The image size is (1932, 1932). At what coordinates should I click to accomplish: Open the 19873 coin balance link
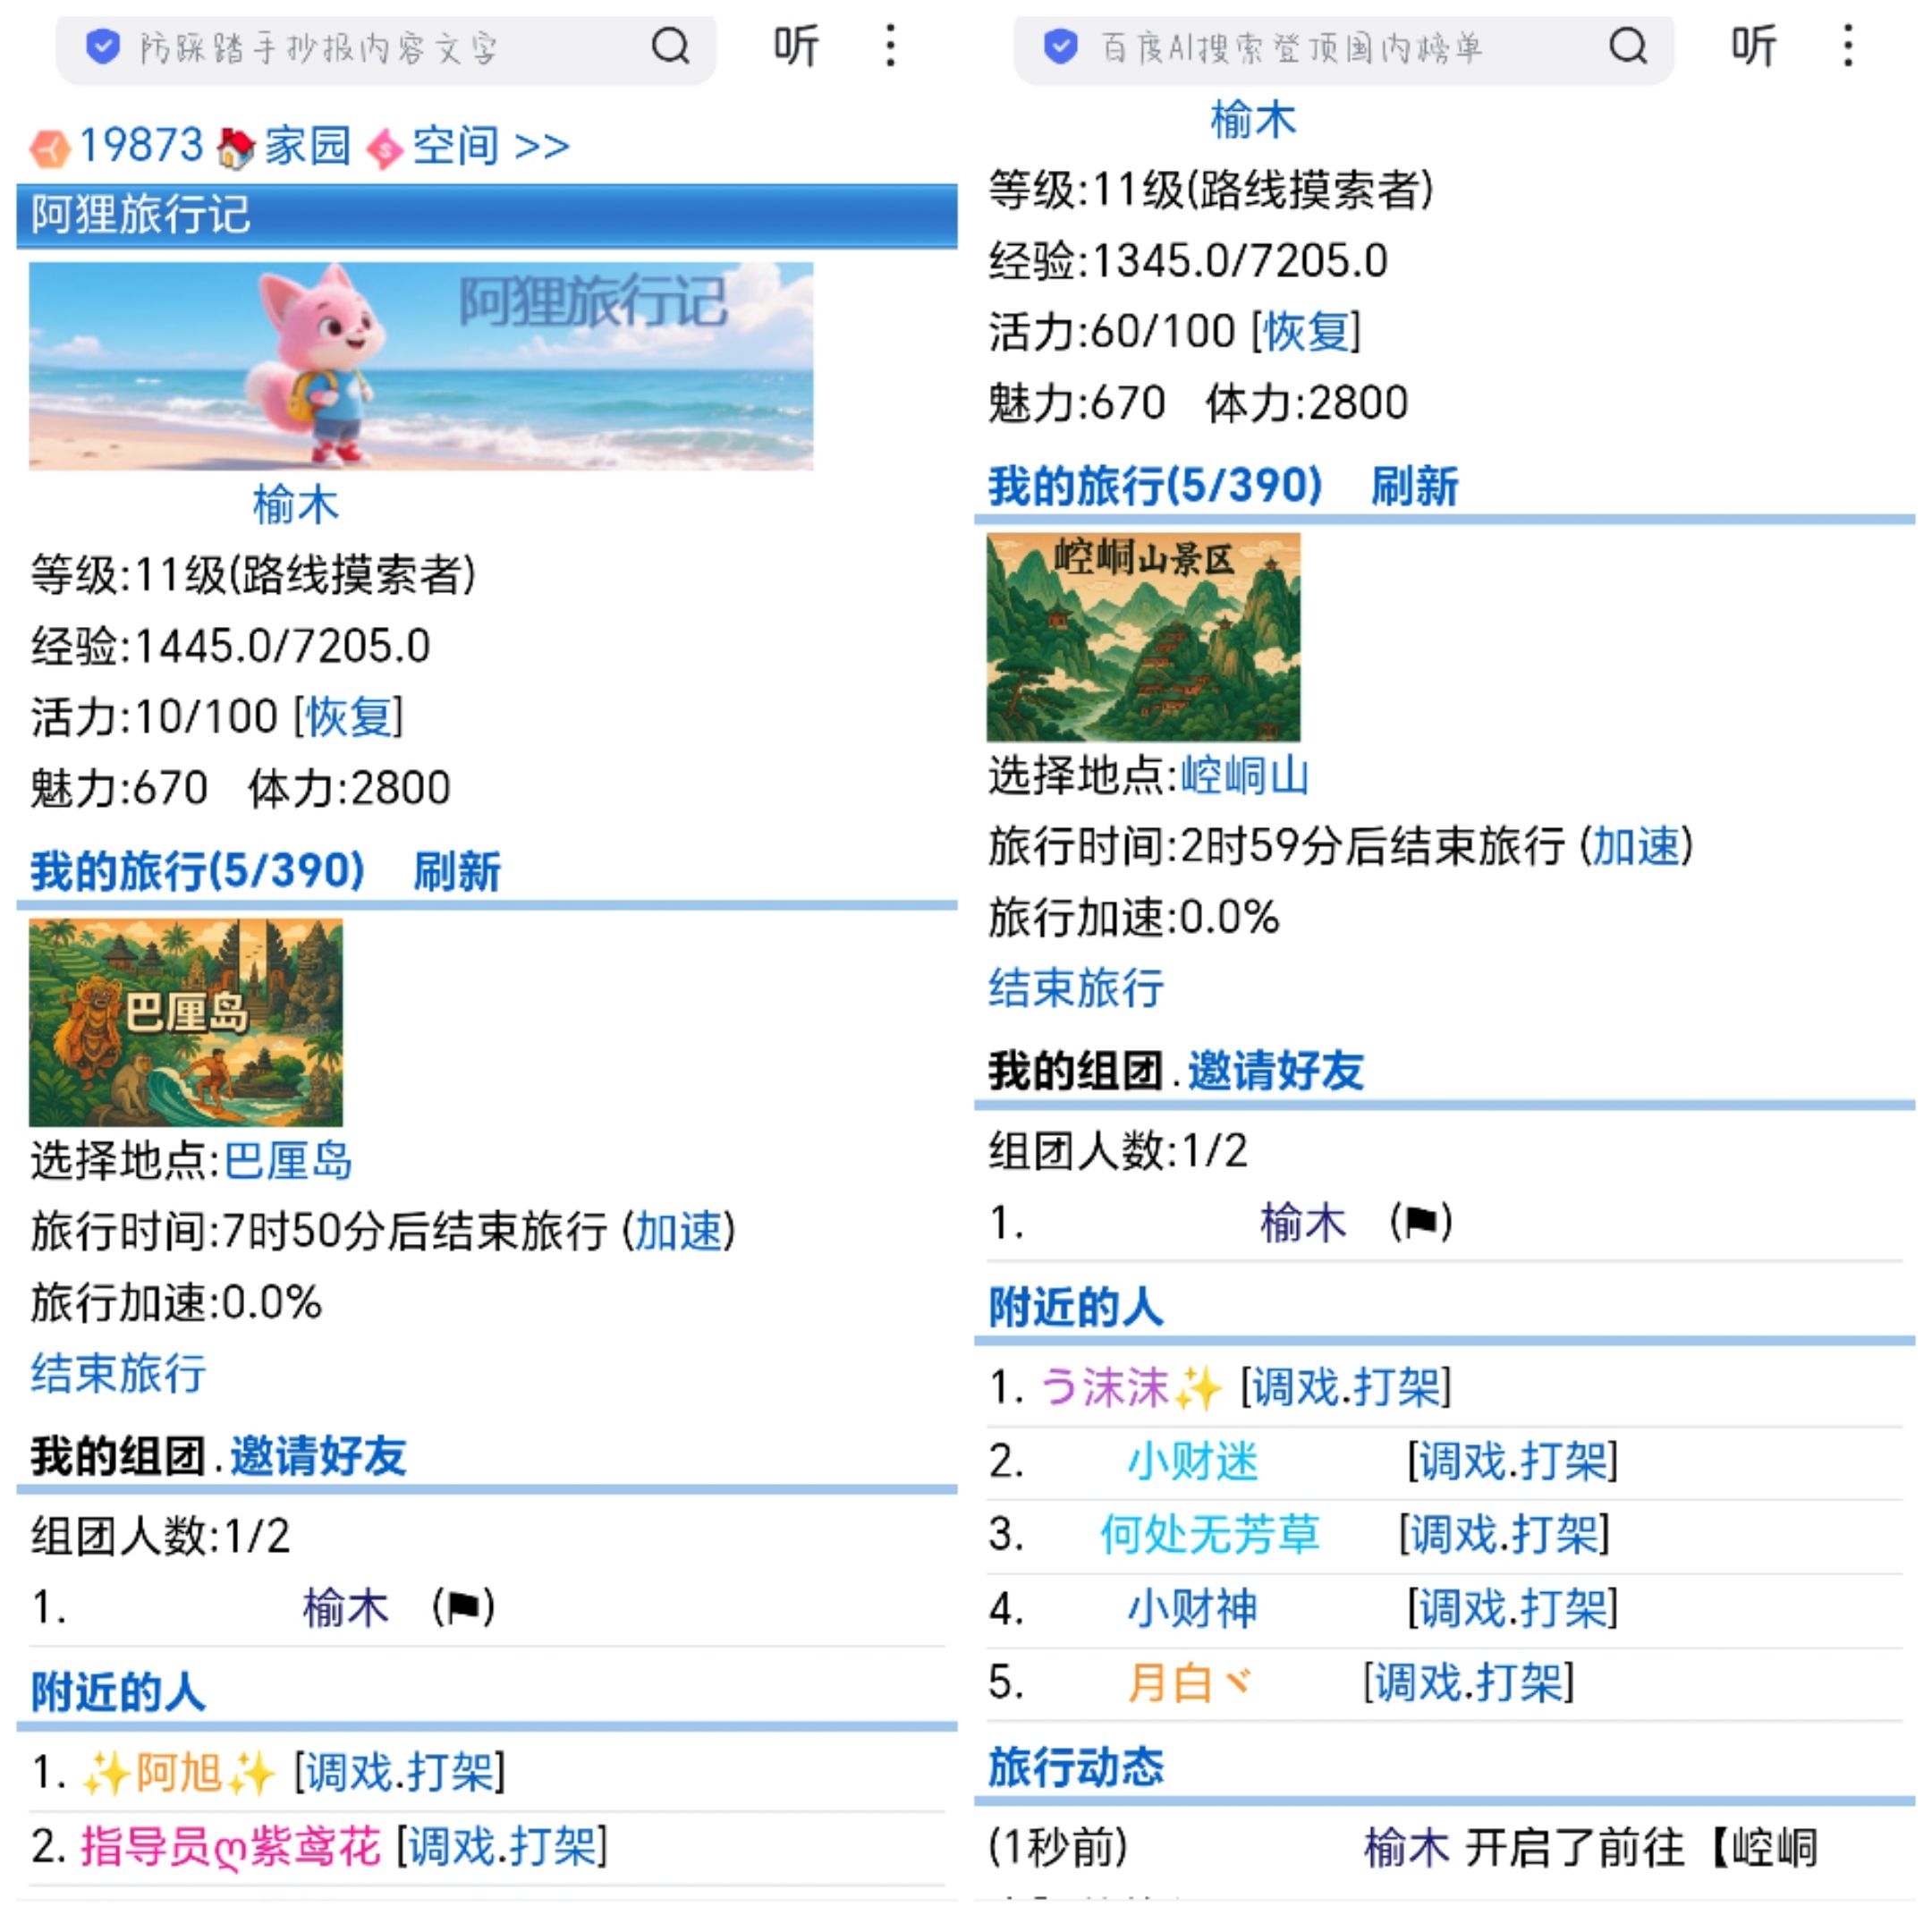tap(141, 146)
